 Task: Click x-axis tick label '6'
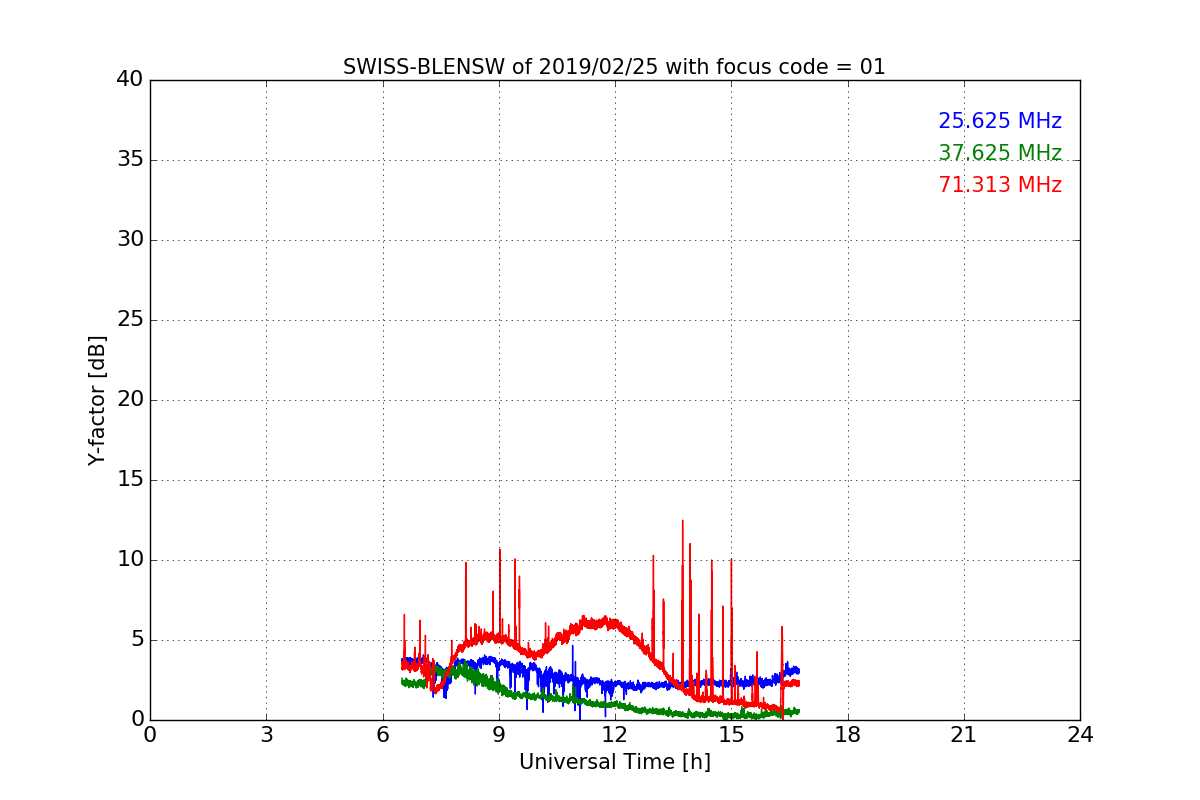pos(382,734)
